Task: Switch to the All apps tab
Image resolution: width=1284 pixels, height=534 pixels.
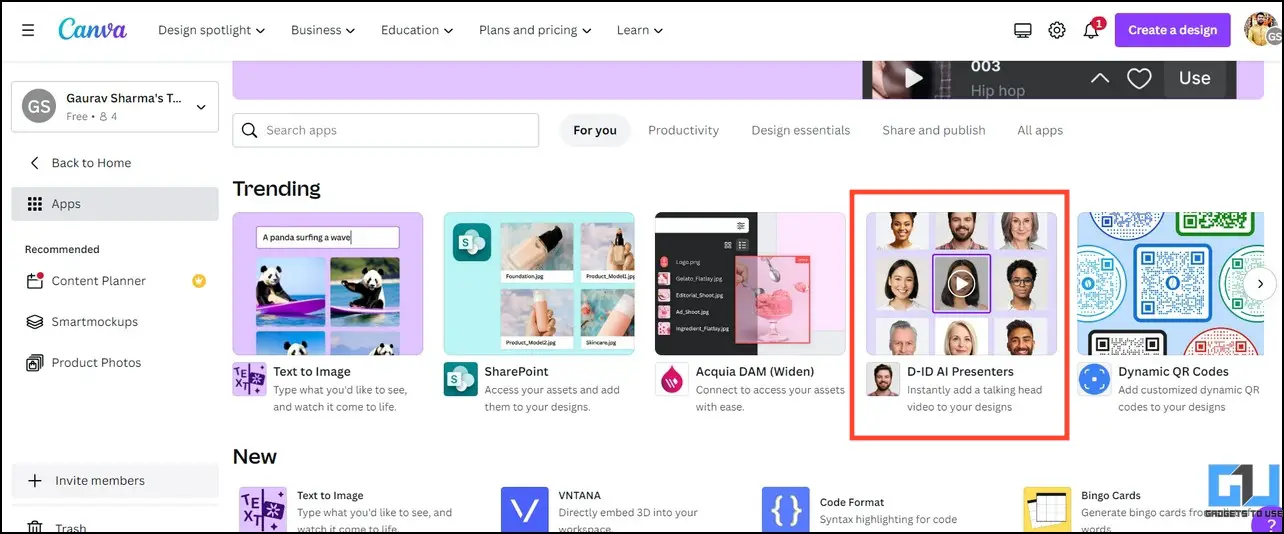Action: tap(1040, 130)
